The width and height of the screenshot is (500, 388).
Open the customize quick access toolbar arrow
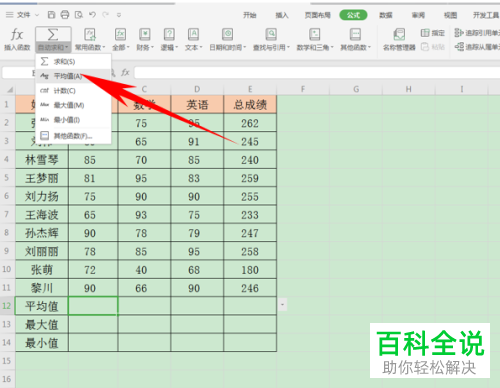(119, 15)
